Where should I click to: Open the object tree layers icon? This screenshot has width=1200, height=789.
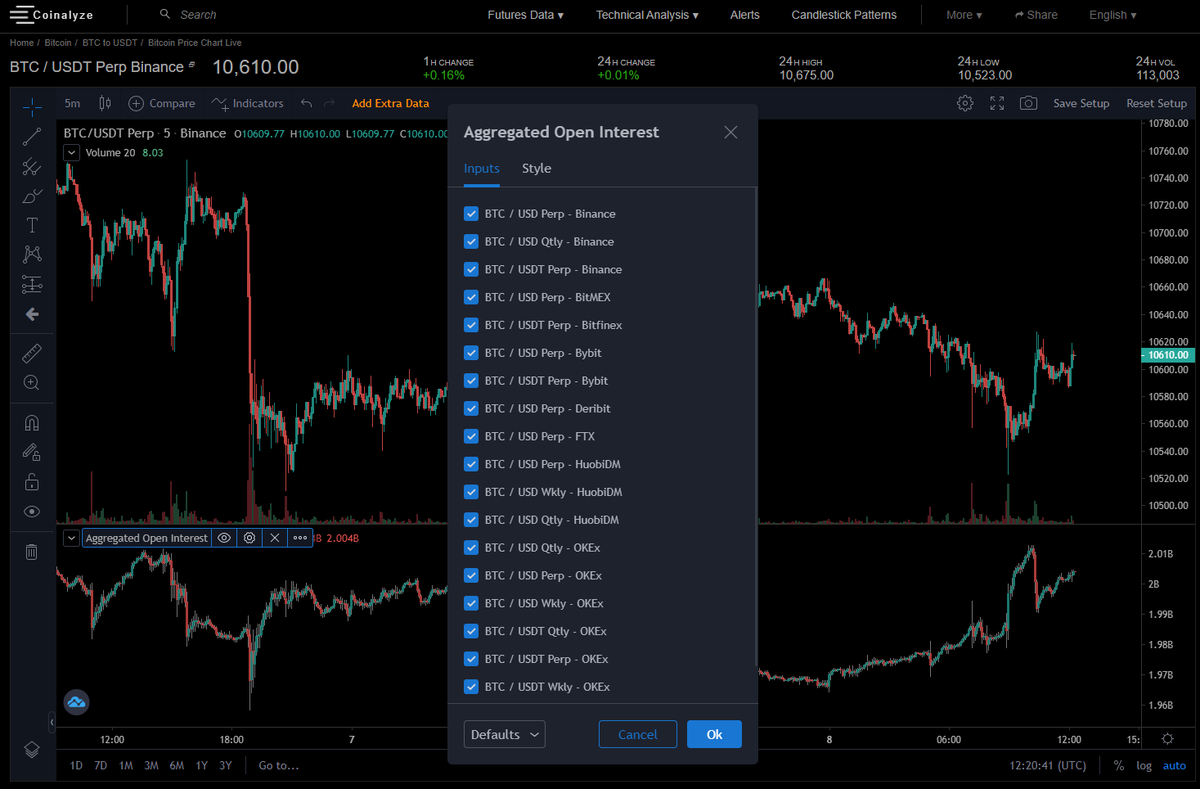click(32, 749)
